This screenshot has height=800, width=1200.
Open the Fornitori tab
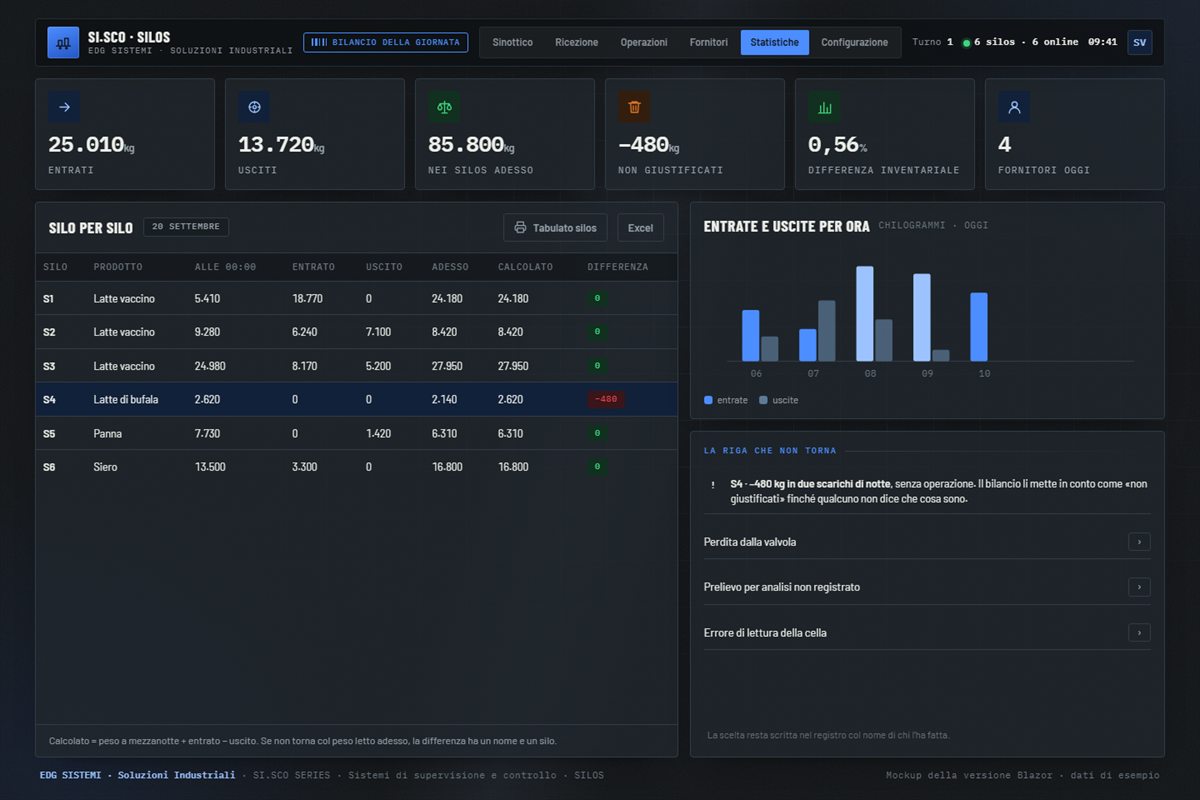pos(709,43)
